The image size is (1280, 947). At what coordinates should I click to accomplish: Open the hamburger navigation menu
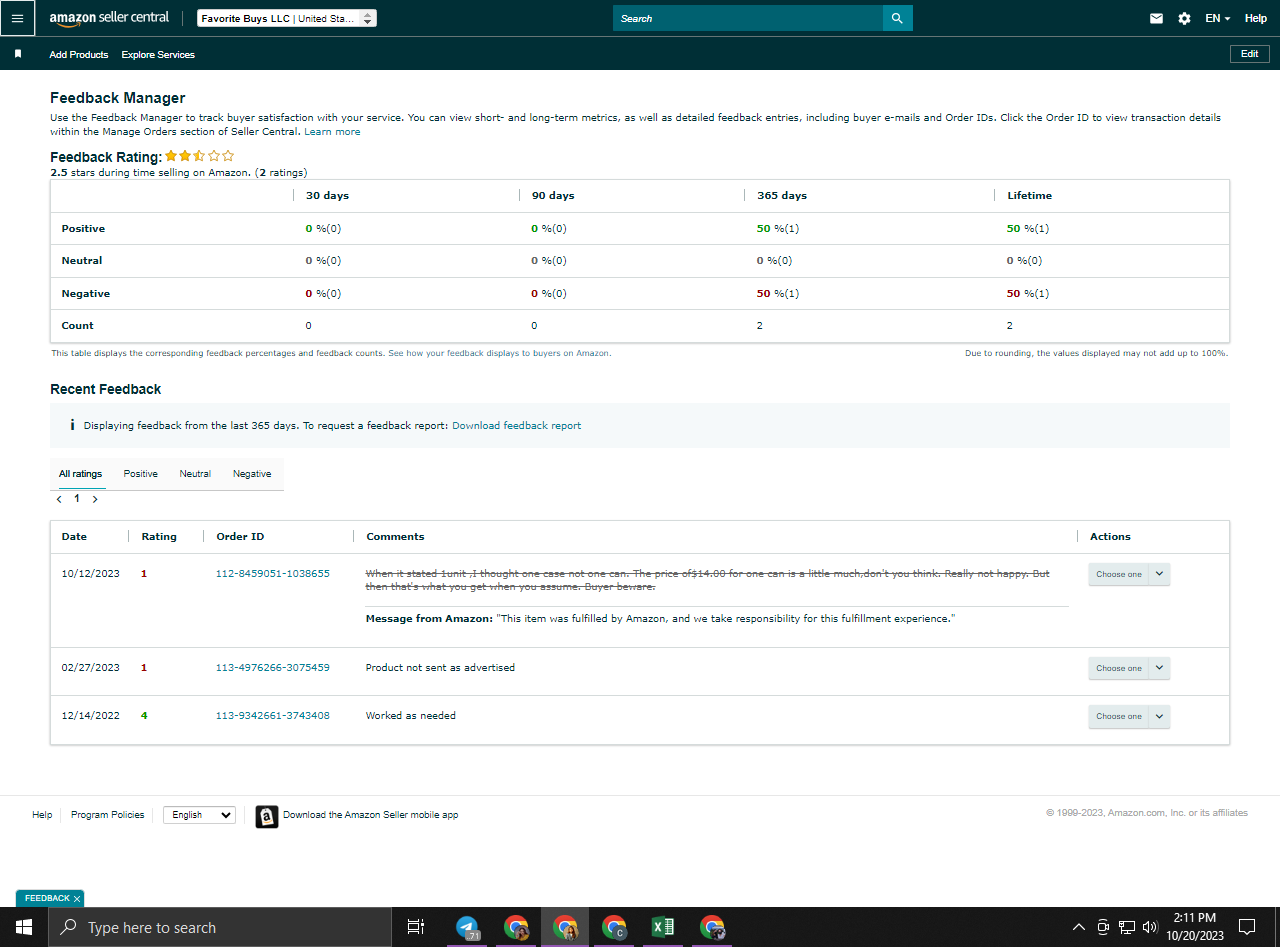[x=17, y=18]
